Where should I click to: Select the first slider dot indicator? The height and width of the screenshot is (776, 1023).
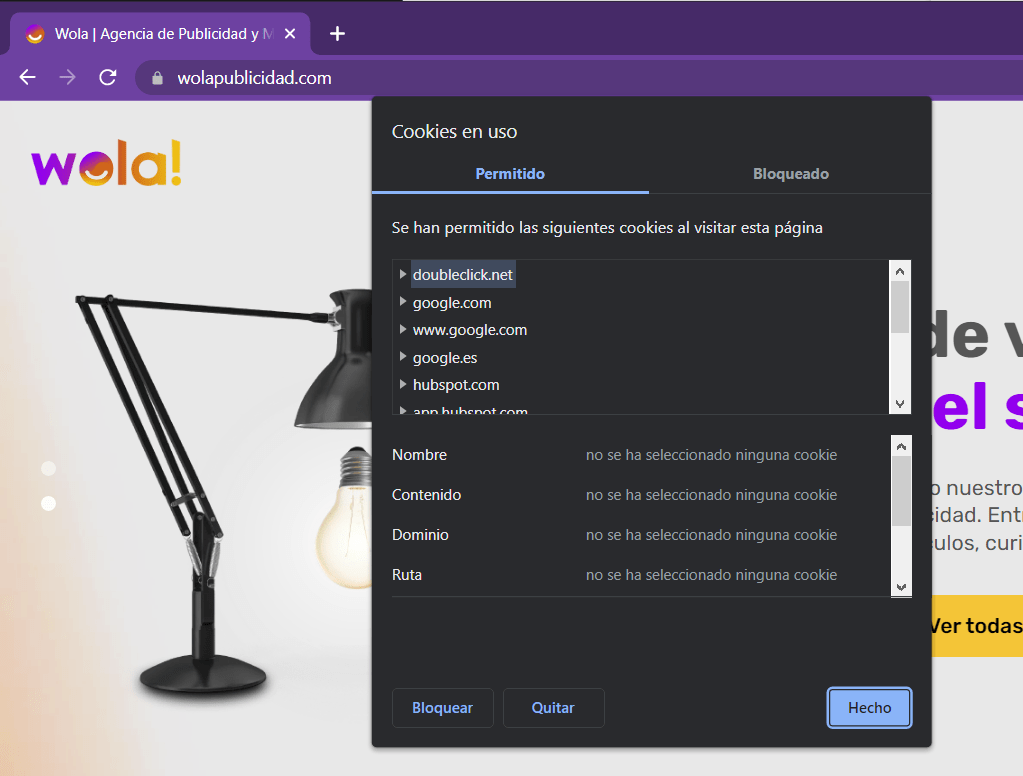point(48,468)
